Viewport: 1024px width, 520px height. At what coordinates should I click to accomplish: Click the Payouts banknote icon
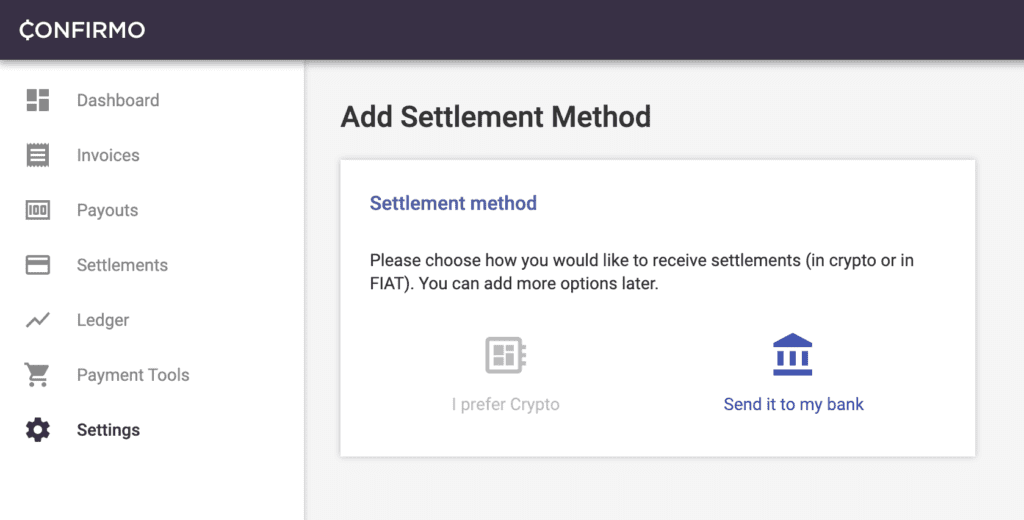tap(38, 210)
